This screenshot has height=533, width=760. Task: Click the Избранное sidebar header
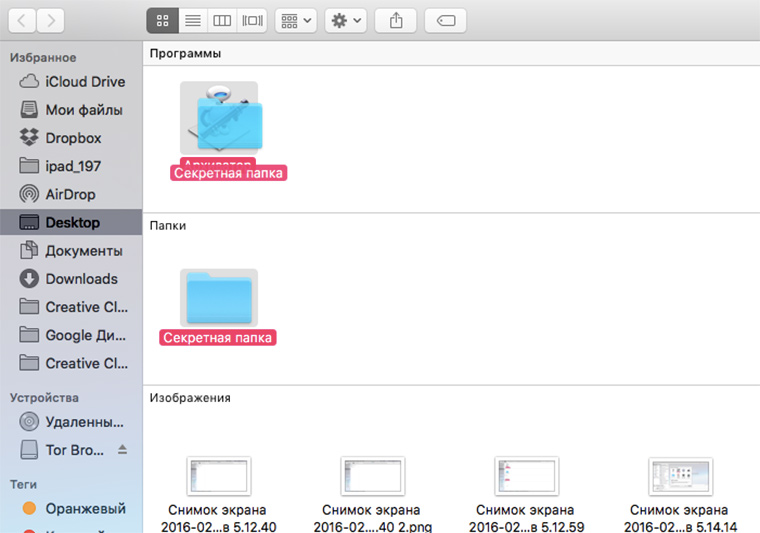43,58
